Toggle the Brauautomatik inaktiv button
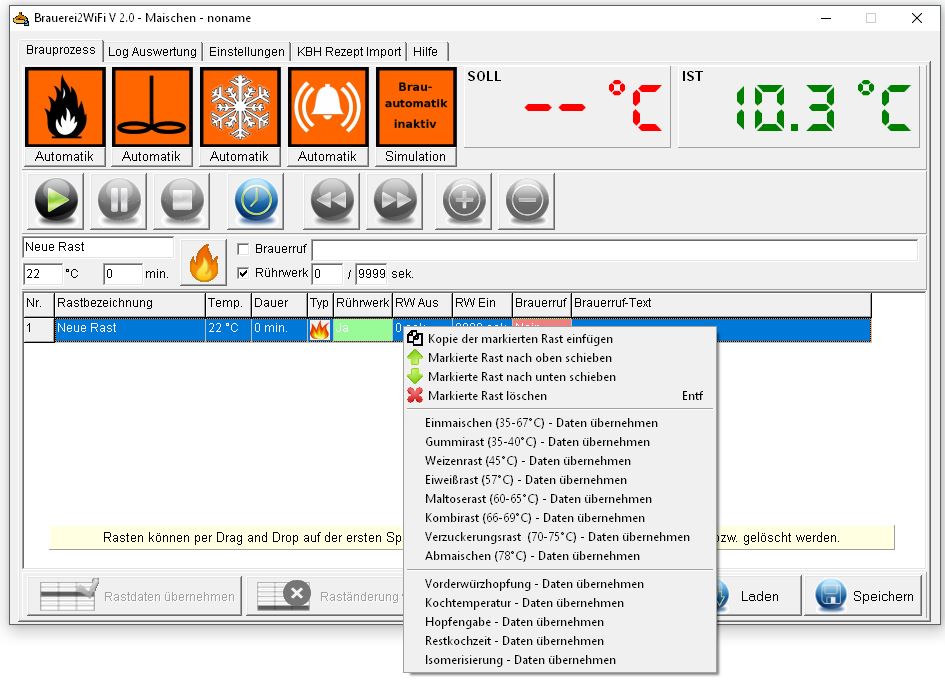 pyautogui.click(x=416, y=107)
